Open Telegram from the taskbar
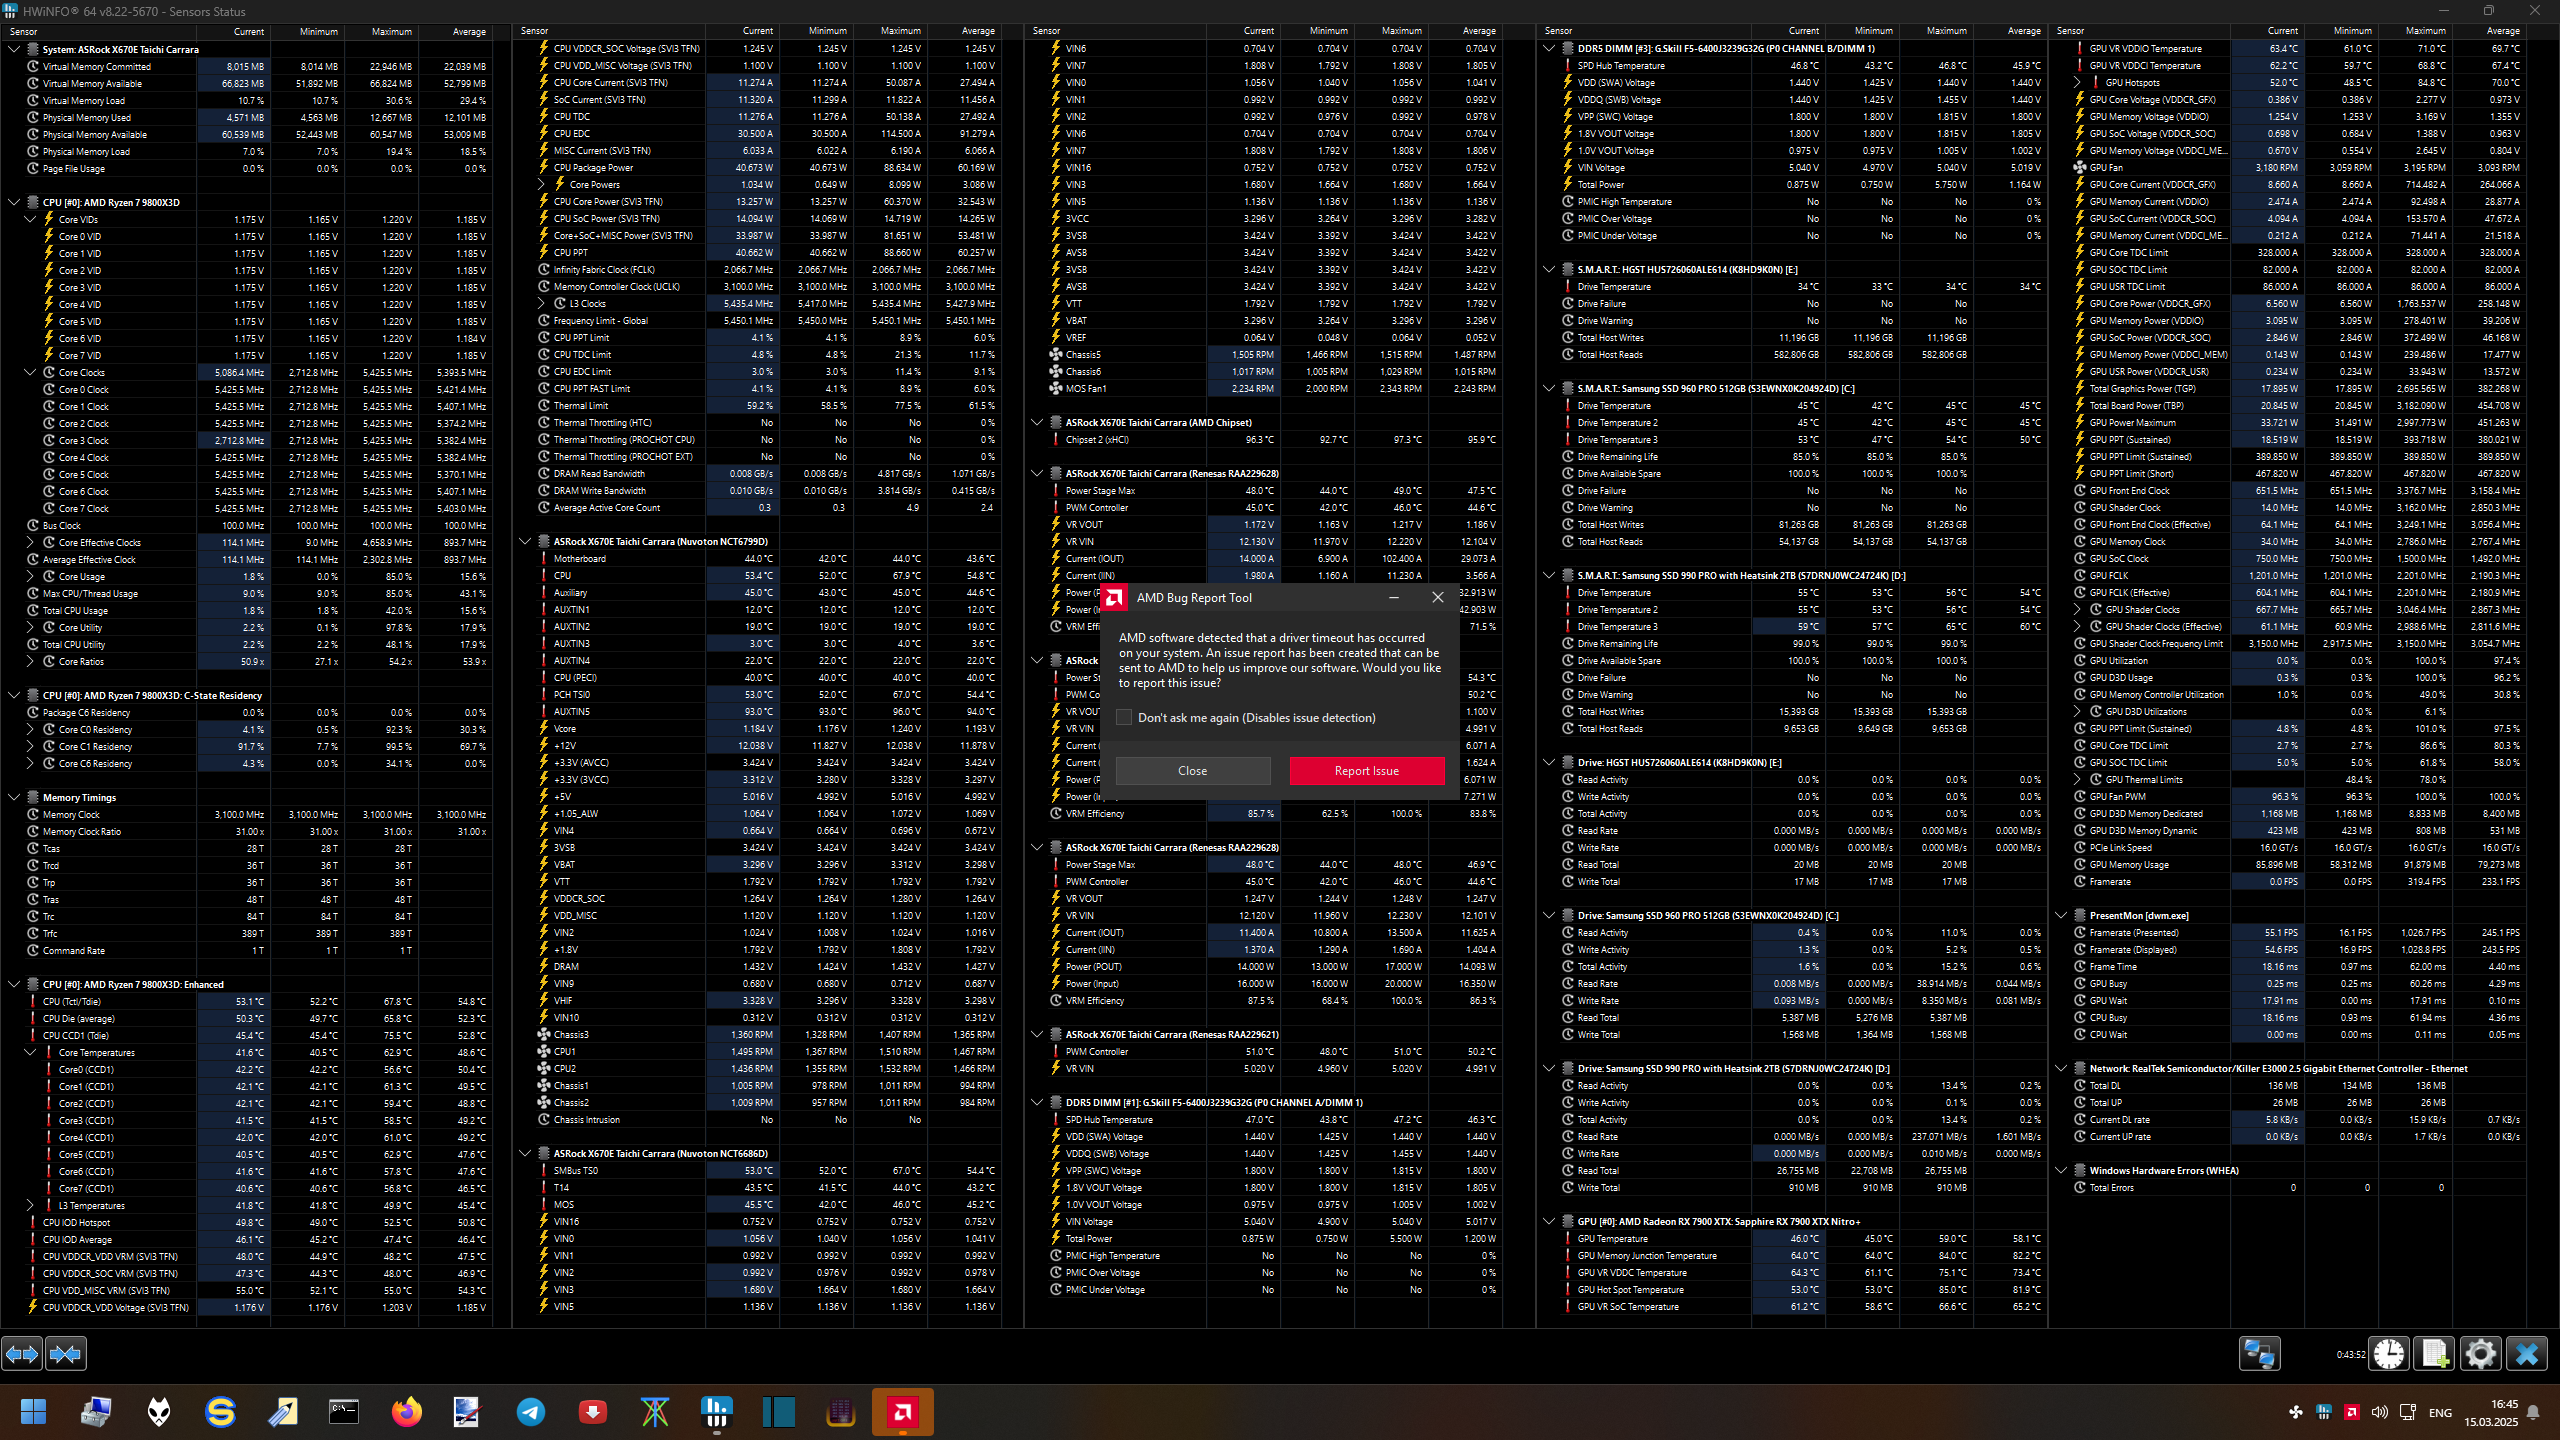The height and width of the screenshot is (1440, 2560). click(530, 1412)
